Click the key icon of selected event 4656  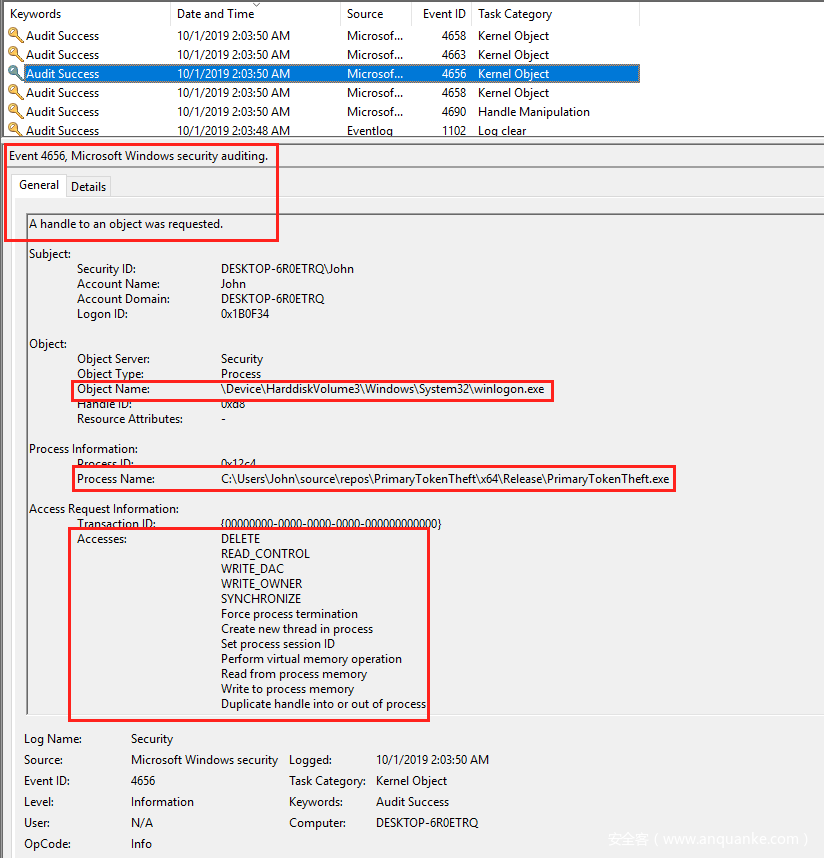[15, 74]
